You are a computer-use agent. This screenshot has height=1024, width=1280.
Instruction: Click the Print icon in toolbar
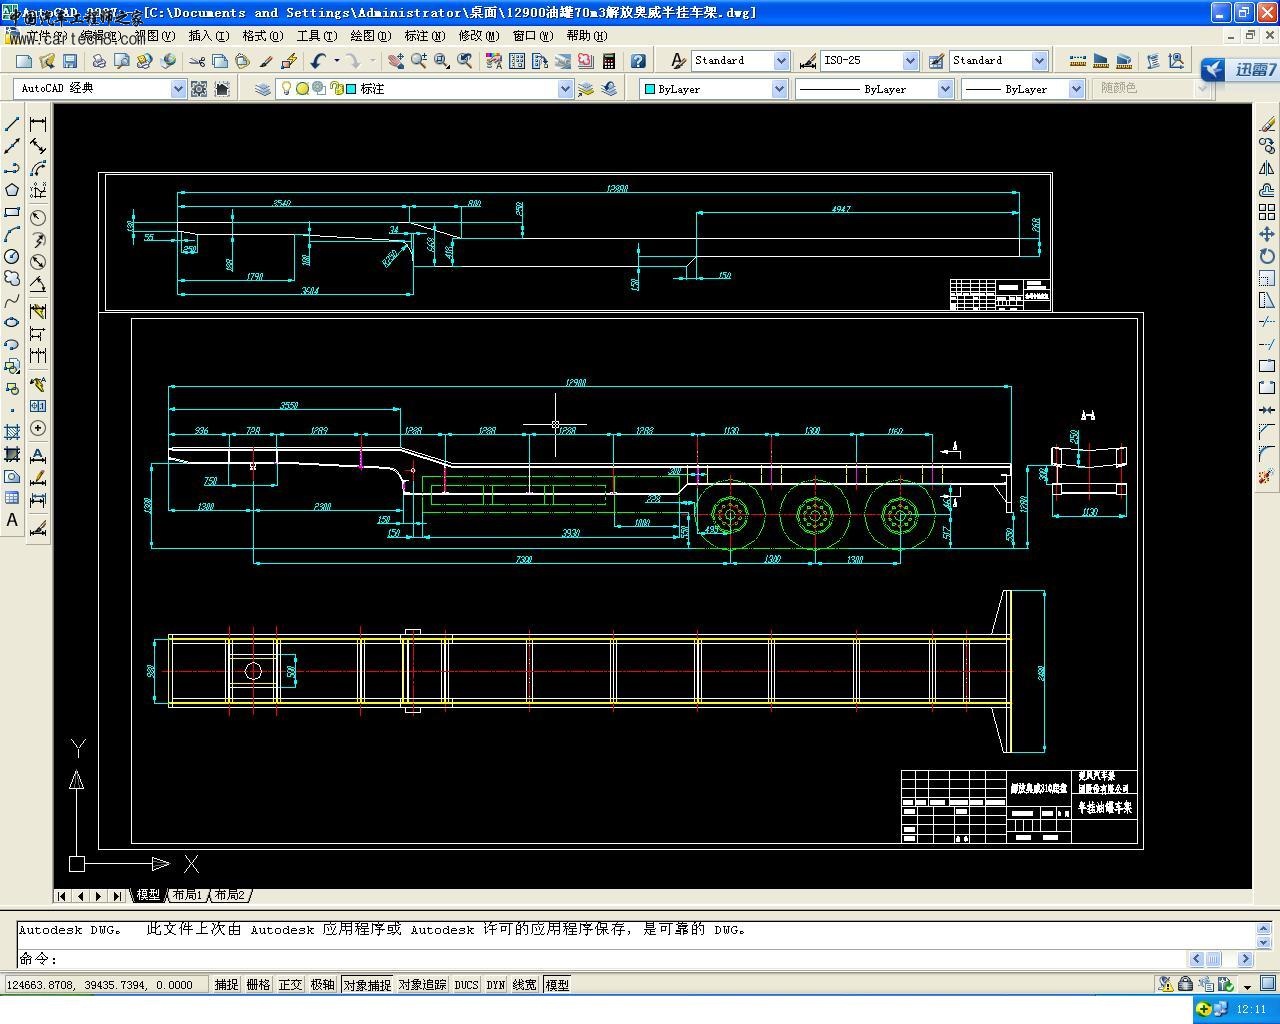click(x=99, y=61)
